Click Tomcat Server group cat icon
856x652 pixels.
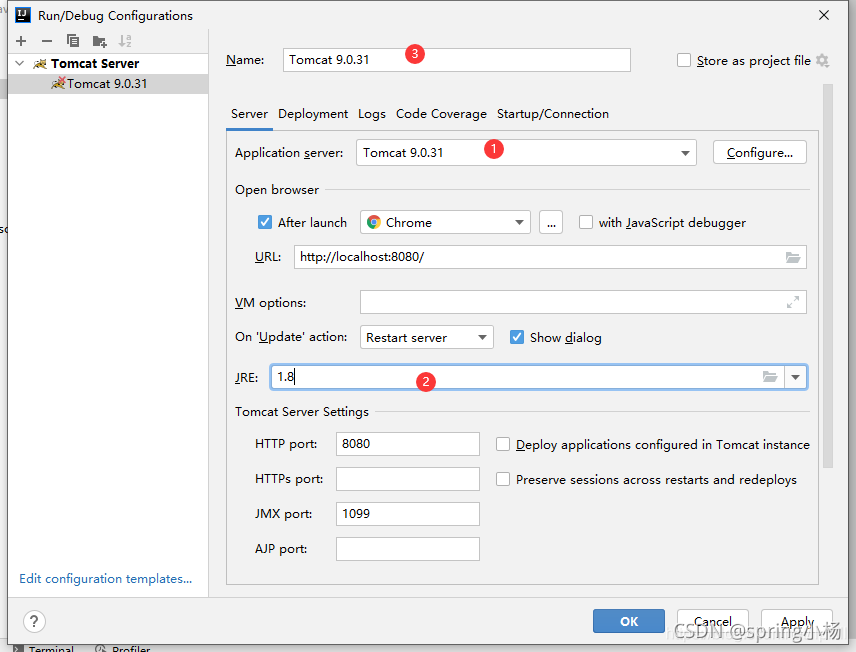(40, 64)
